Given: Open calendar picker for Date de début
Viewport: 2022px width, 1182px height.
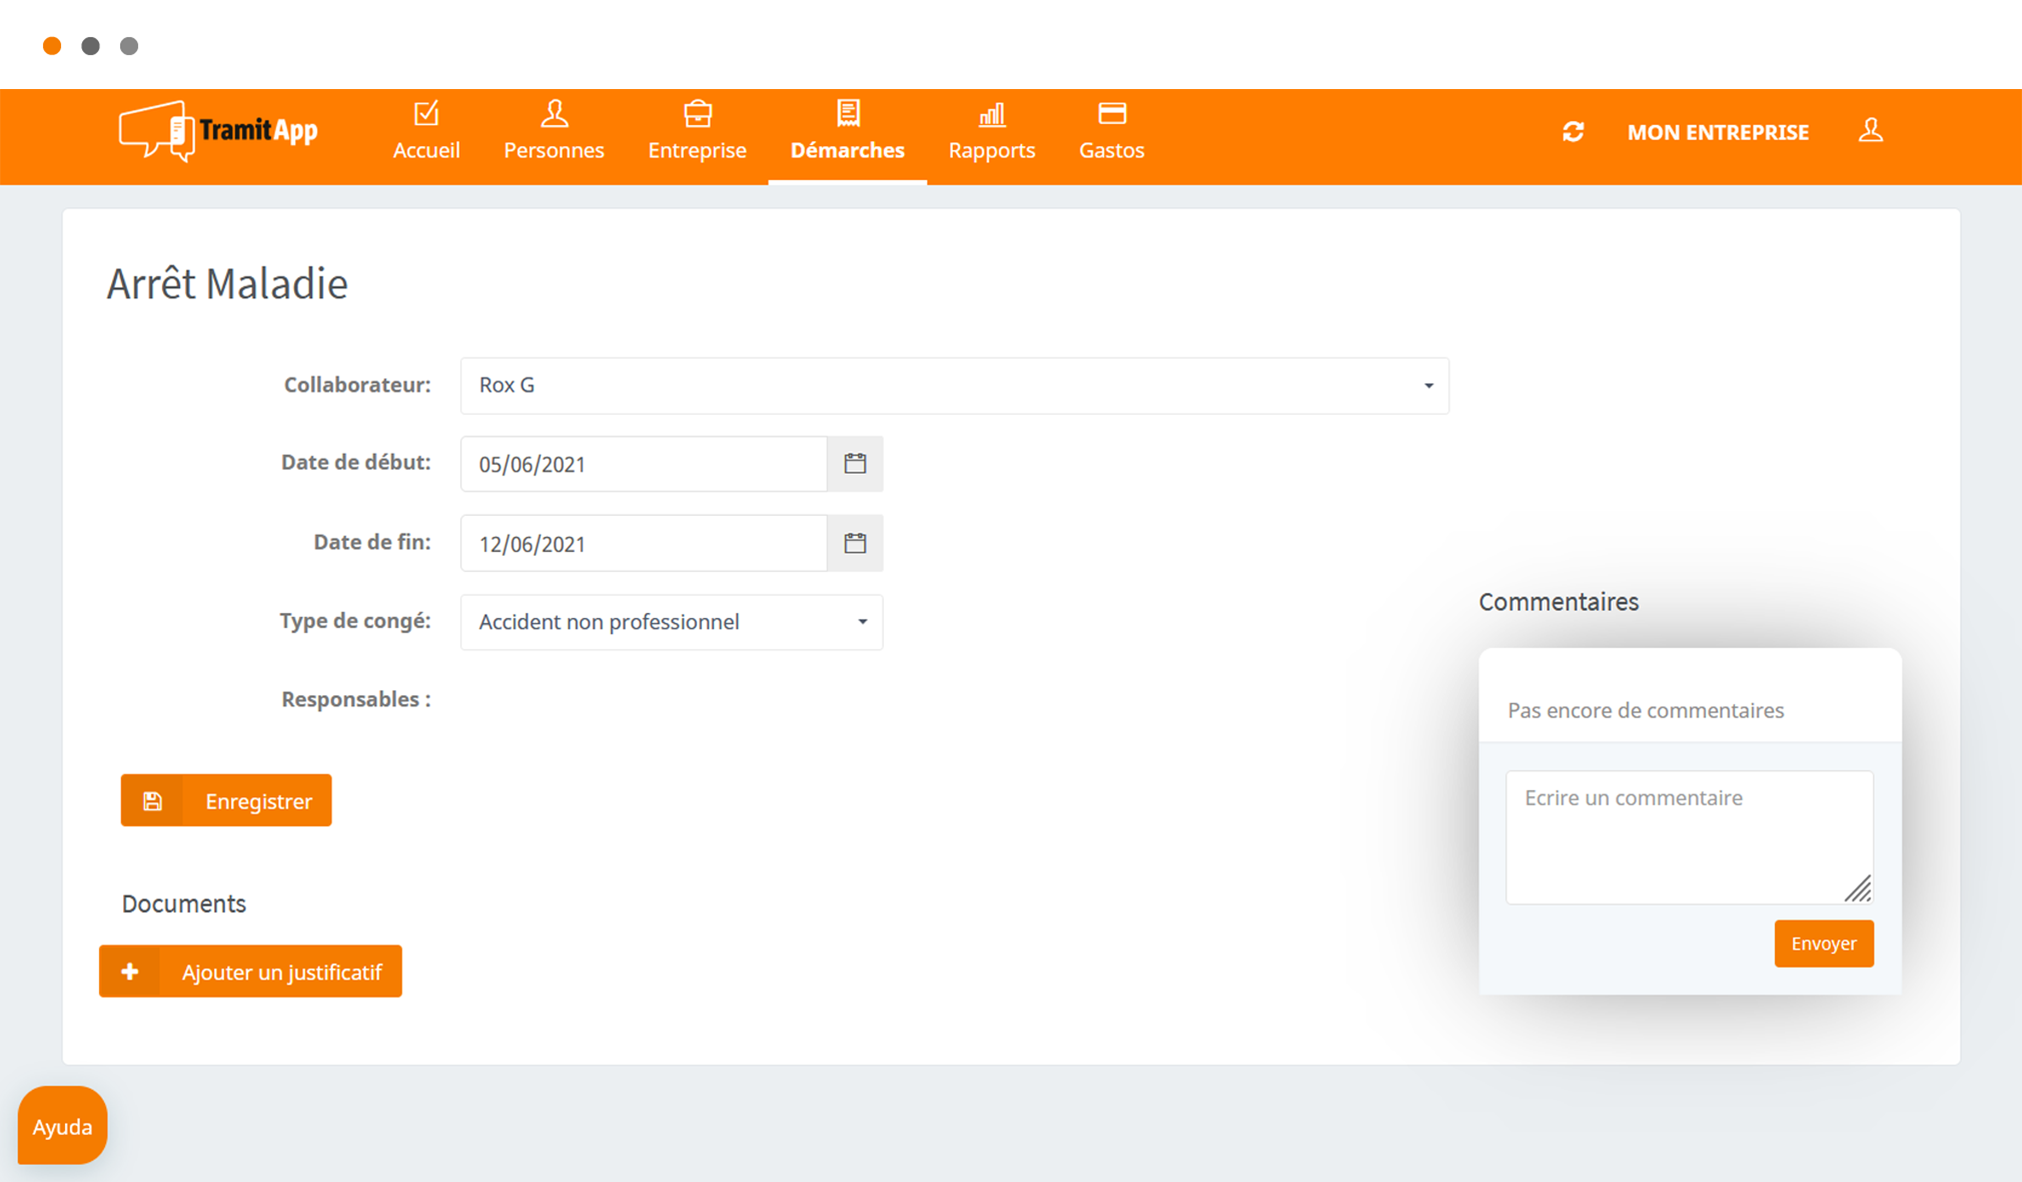Looking at the screenshot, I should [x=855, y=464].
